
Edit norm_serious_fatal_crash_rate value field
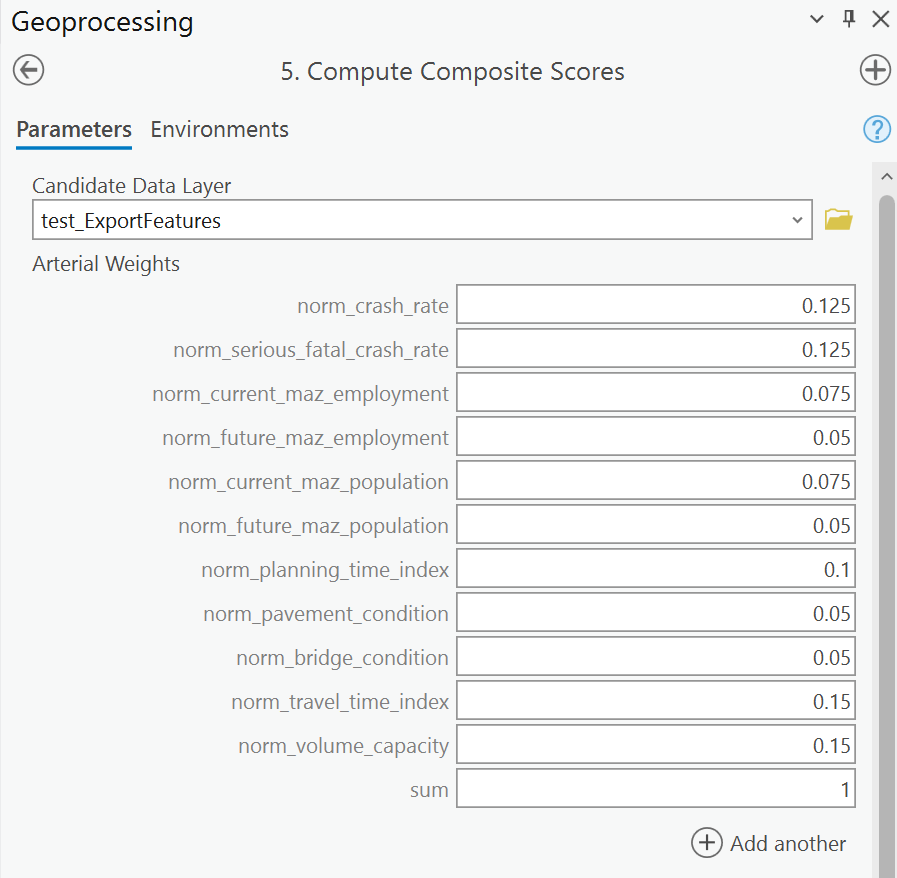[655, 349]
